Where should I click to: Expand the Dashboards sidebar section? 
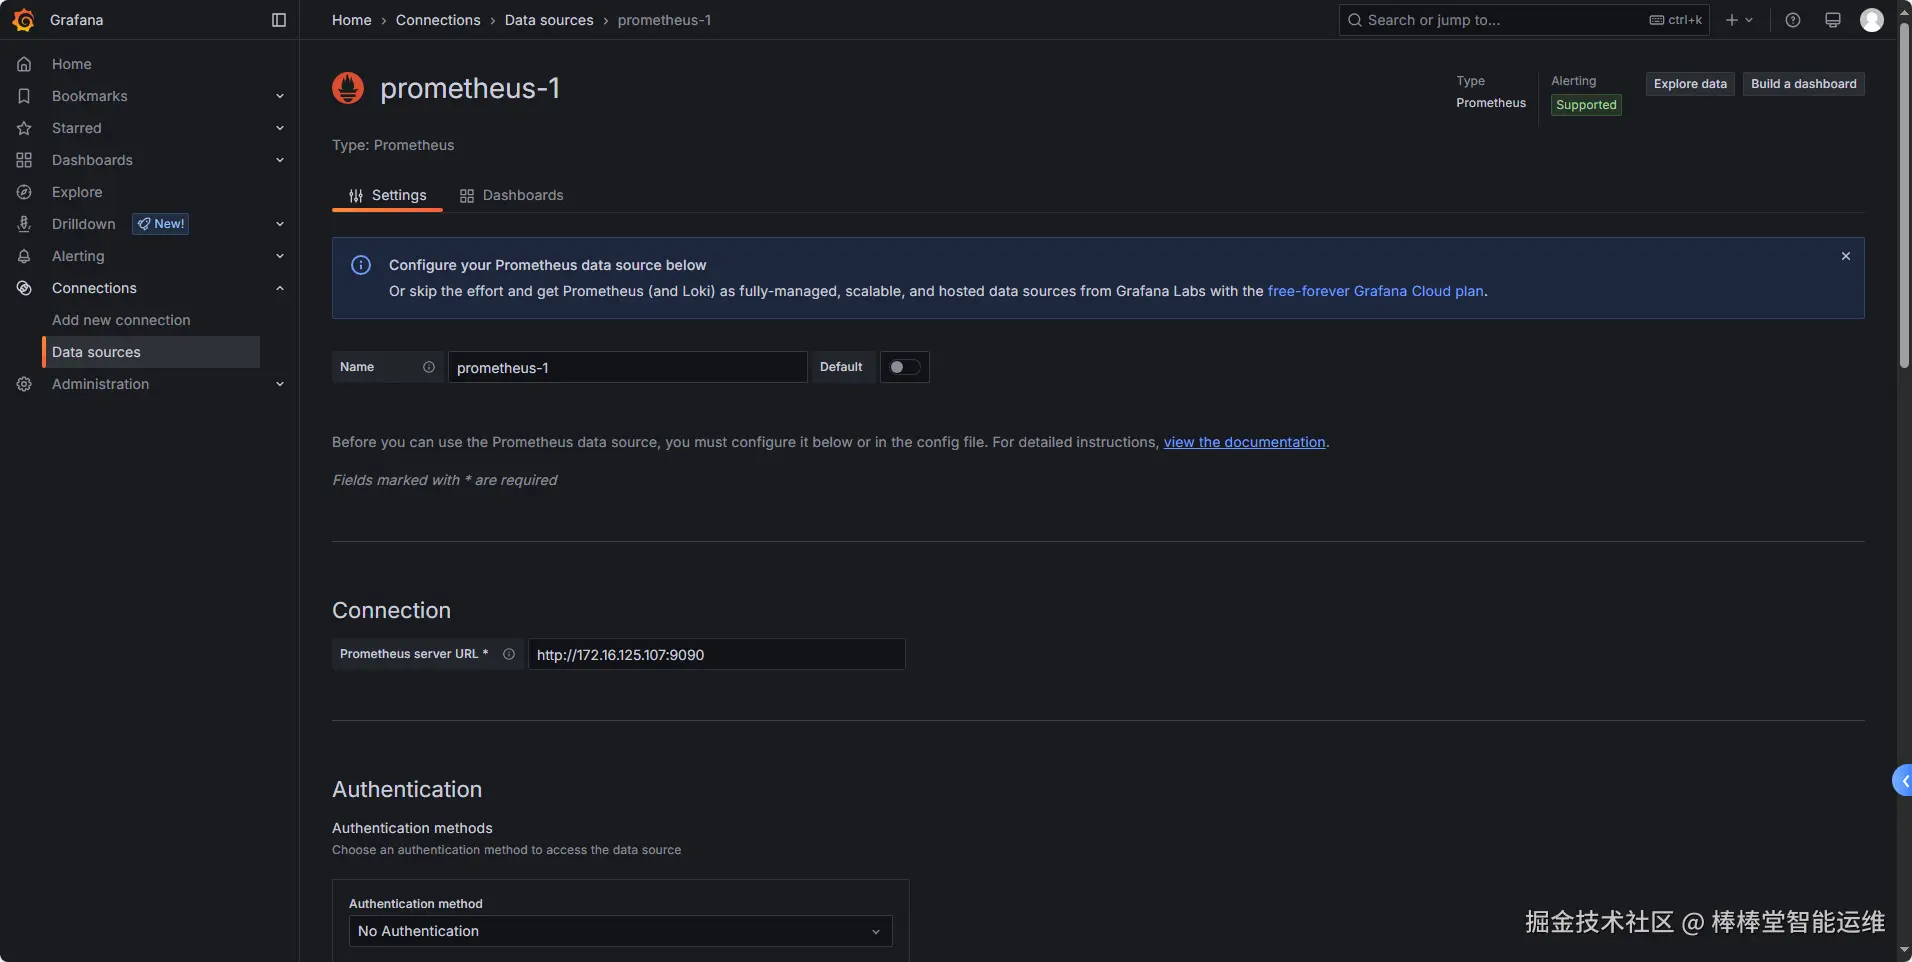[x=280, y=160]
